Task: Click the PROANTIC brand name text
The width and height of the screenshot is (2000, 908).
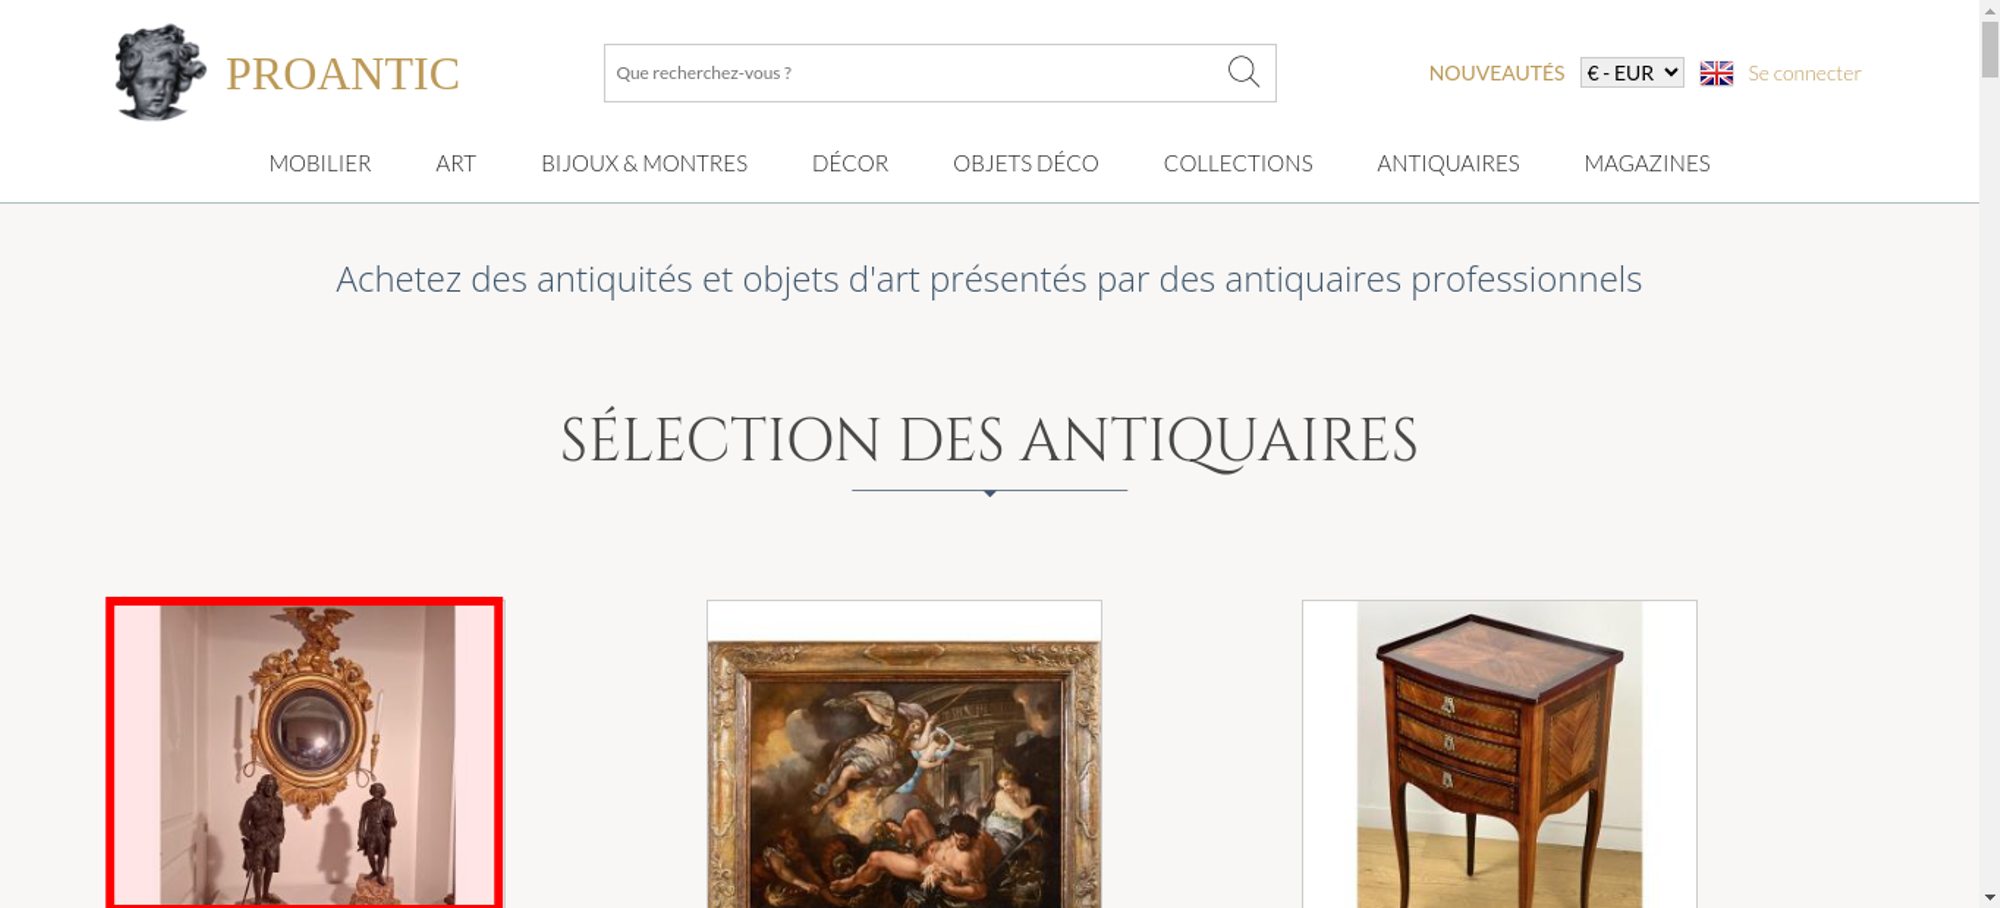Action: 342,74
